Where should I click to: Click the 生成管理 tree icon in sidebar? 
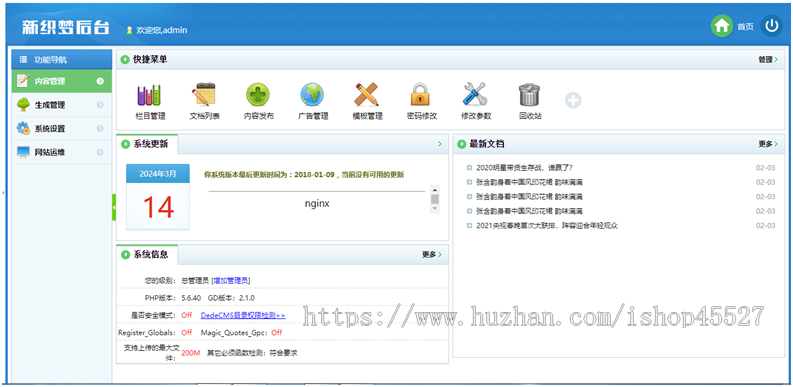tap(23, 105)
